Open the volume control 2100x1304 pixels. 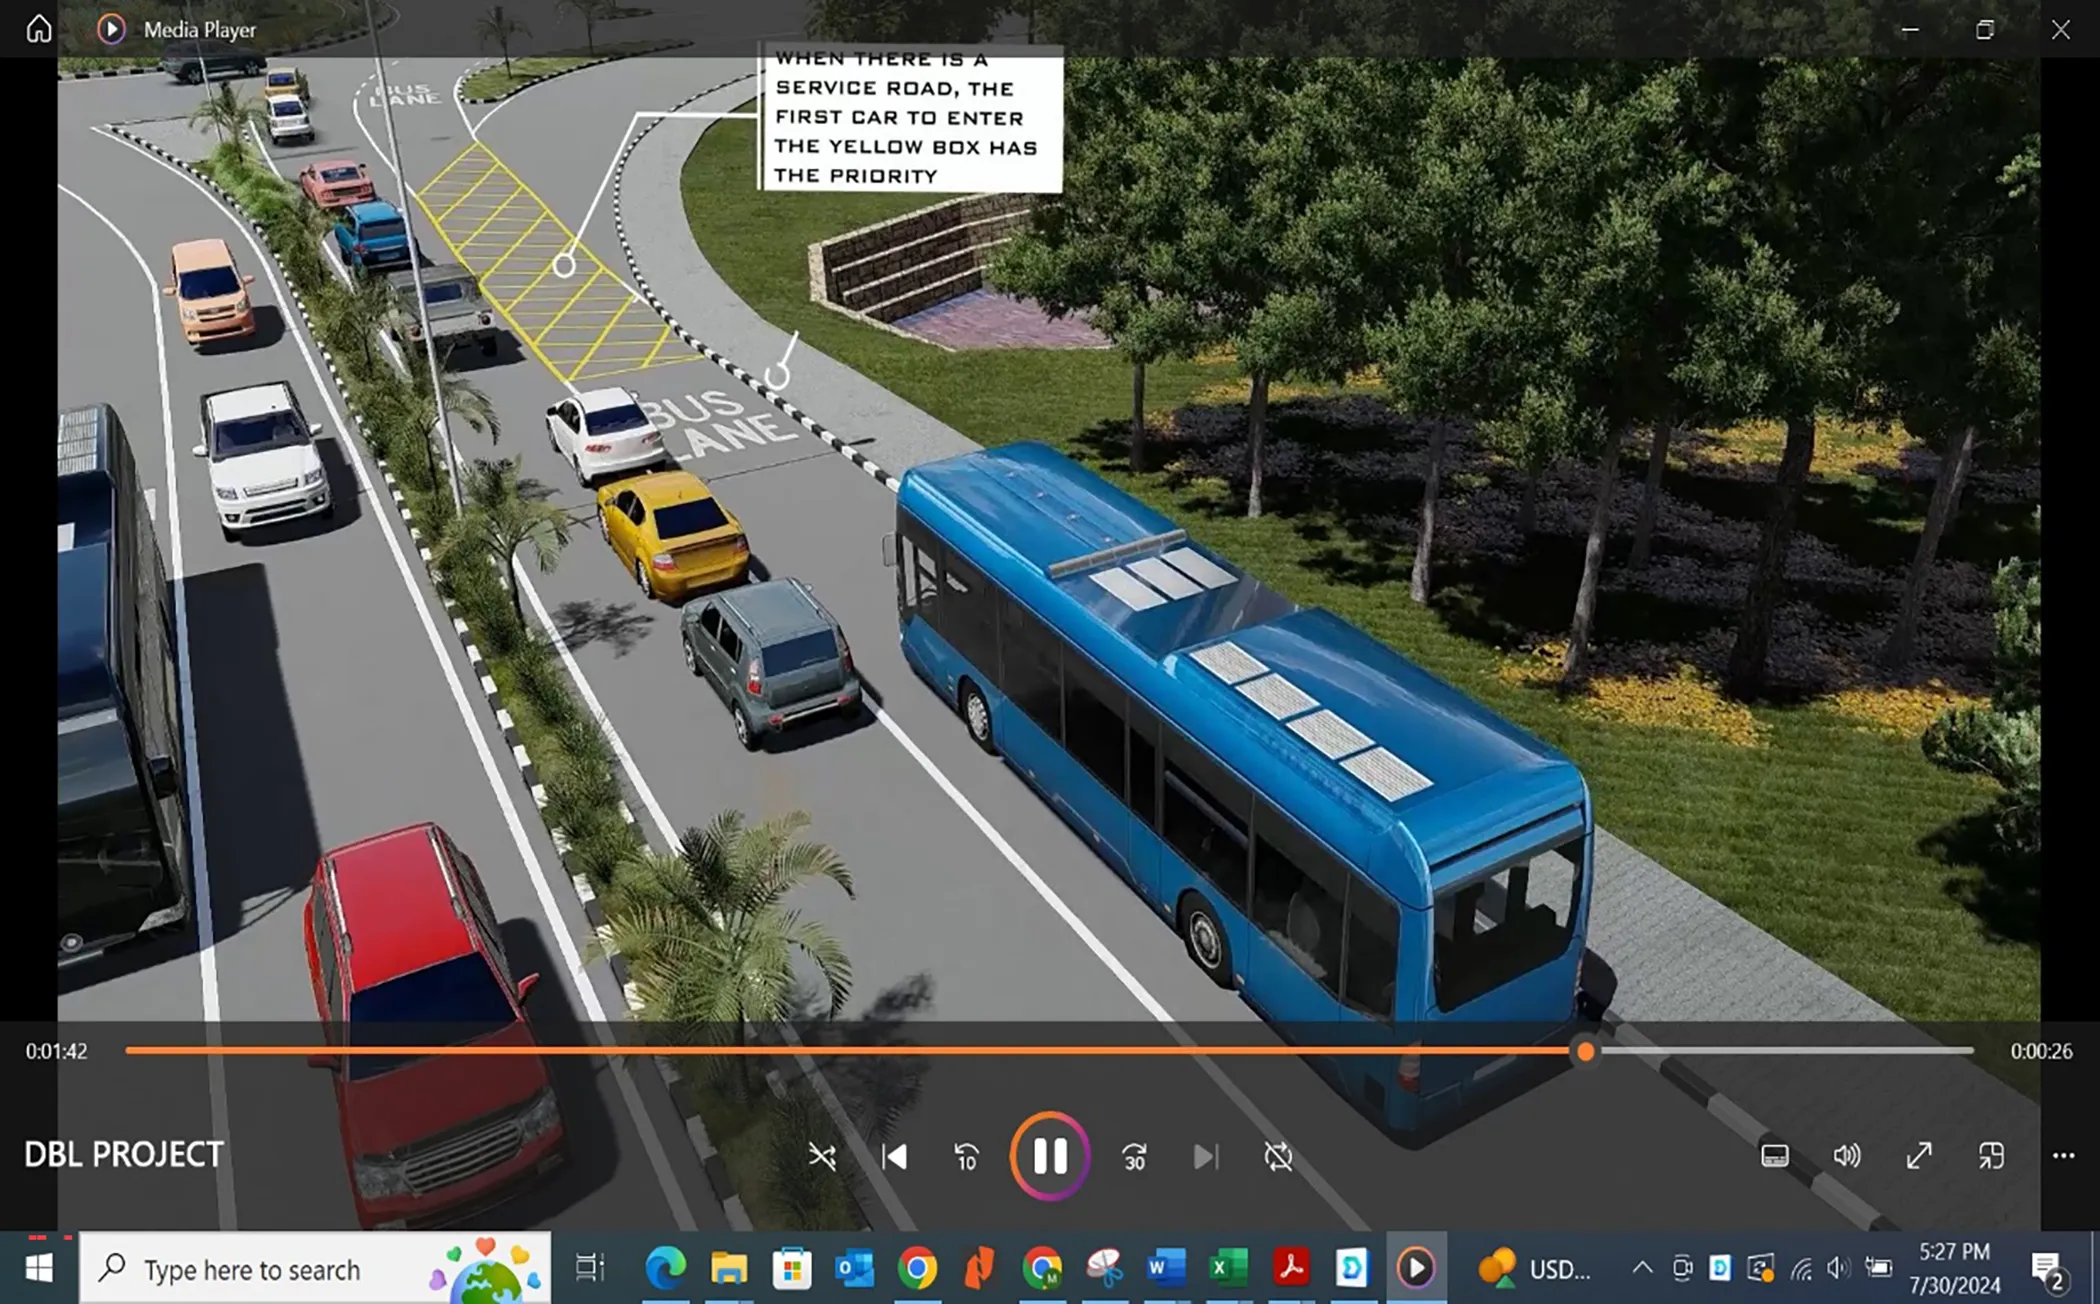1846,1156
